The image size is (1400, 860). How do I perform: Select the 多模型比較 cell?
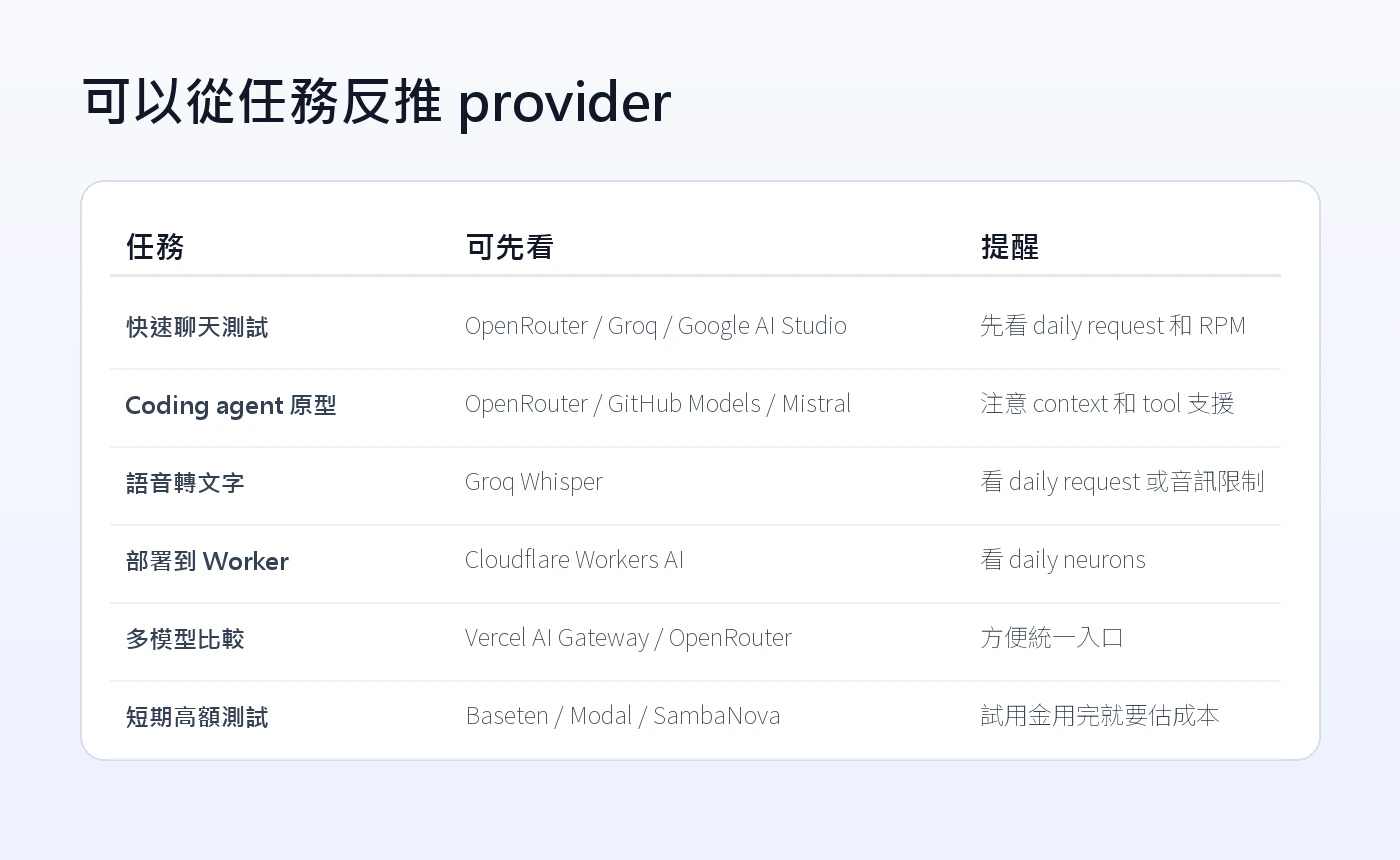[185, 639]
